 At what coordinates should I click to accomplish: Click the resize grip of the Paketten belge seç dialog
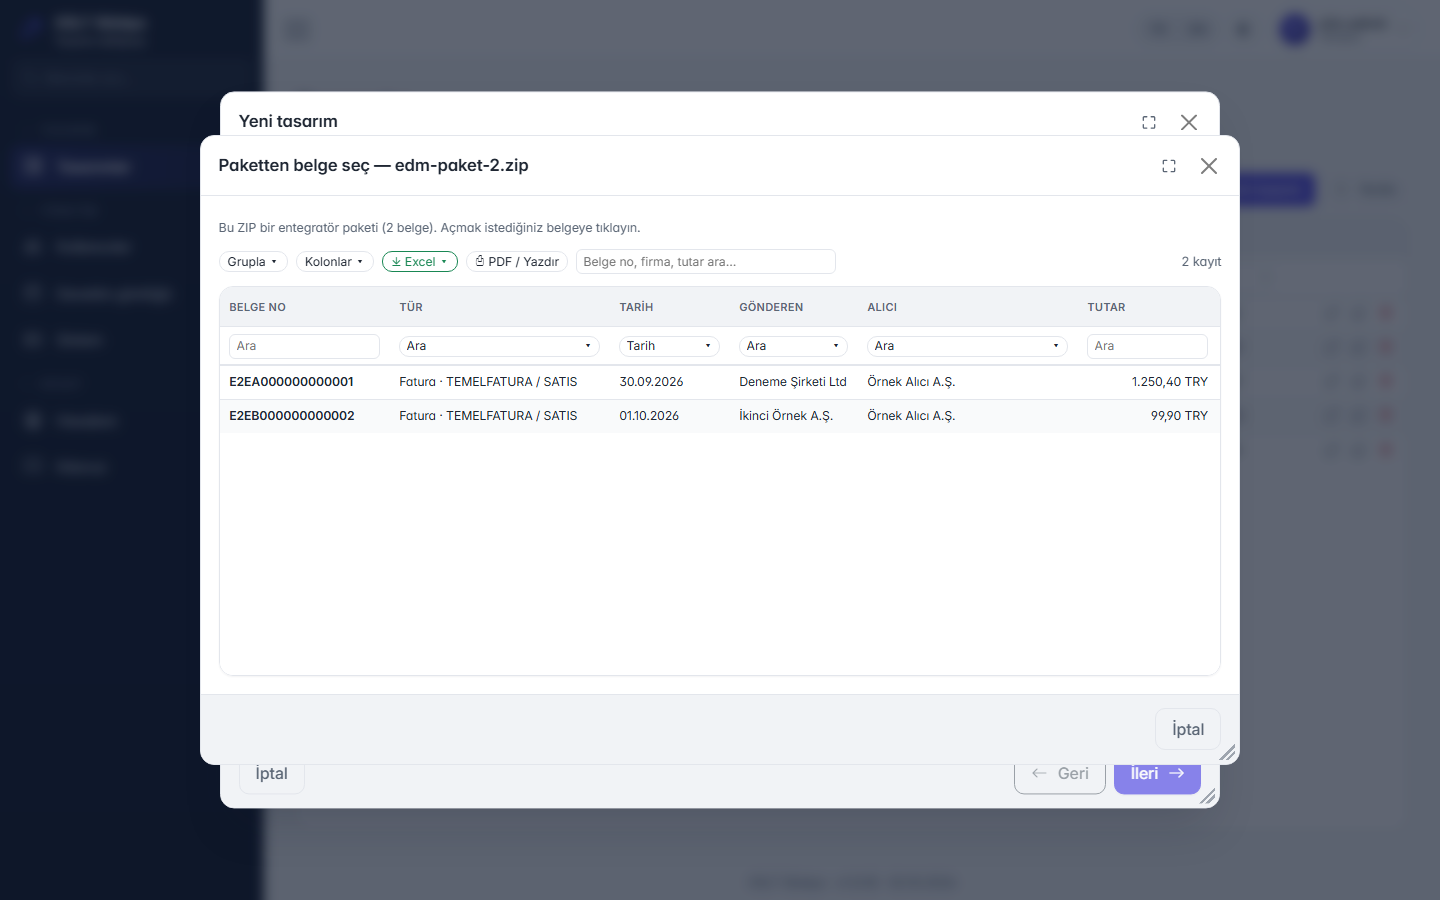1228,753
